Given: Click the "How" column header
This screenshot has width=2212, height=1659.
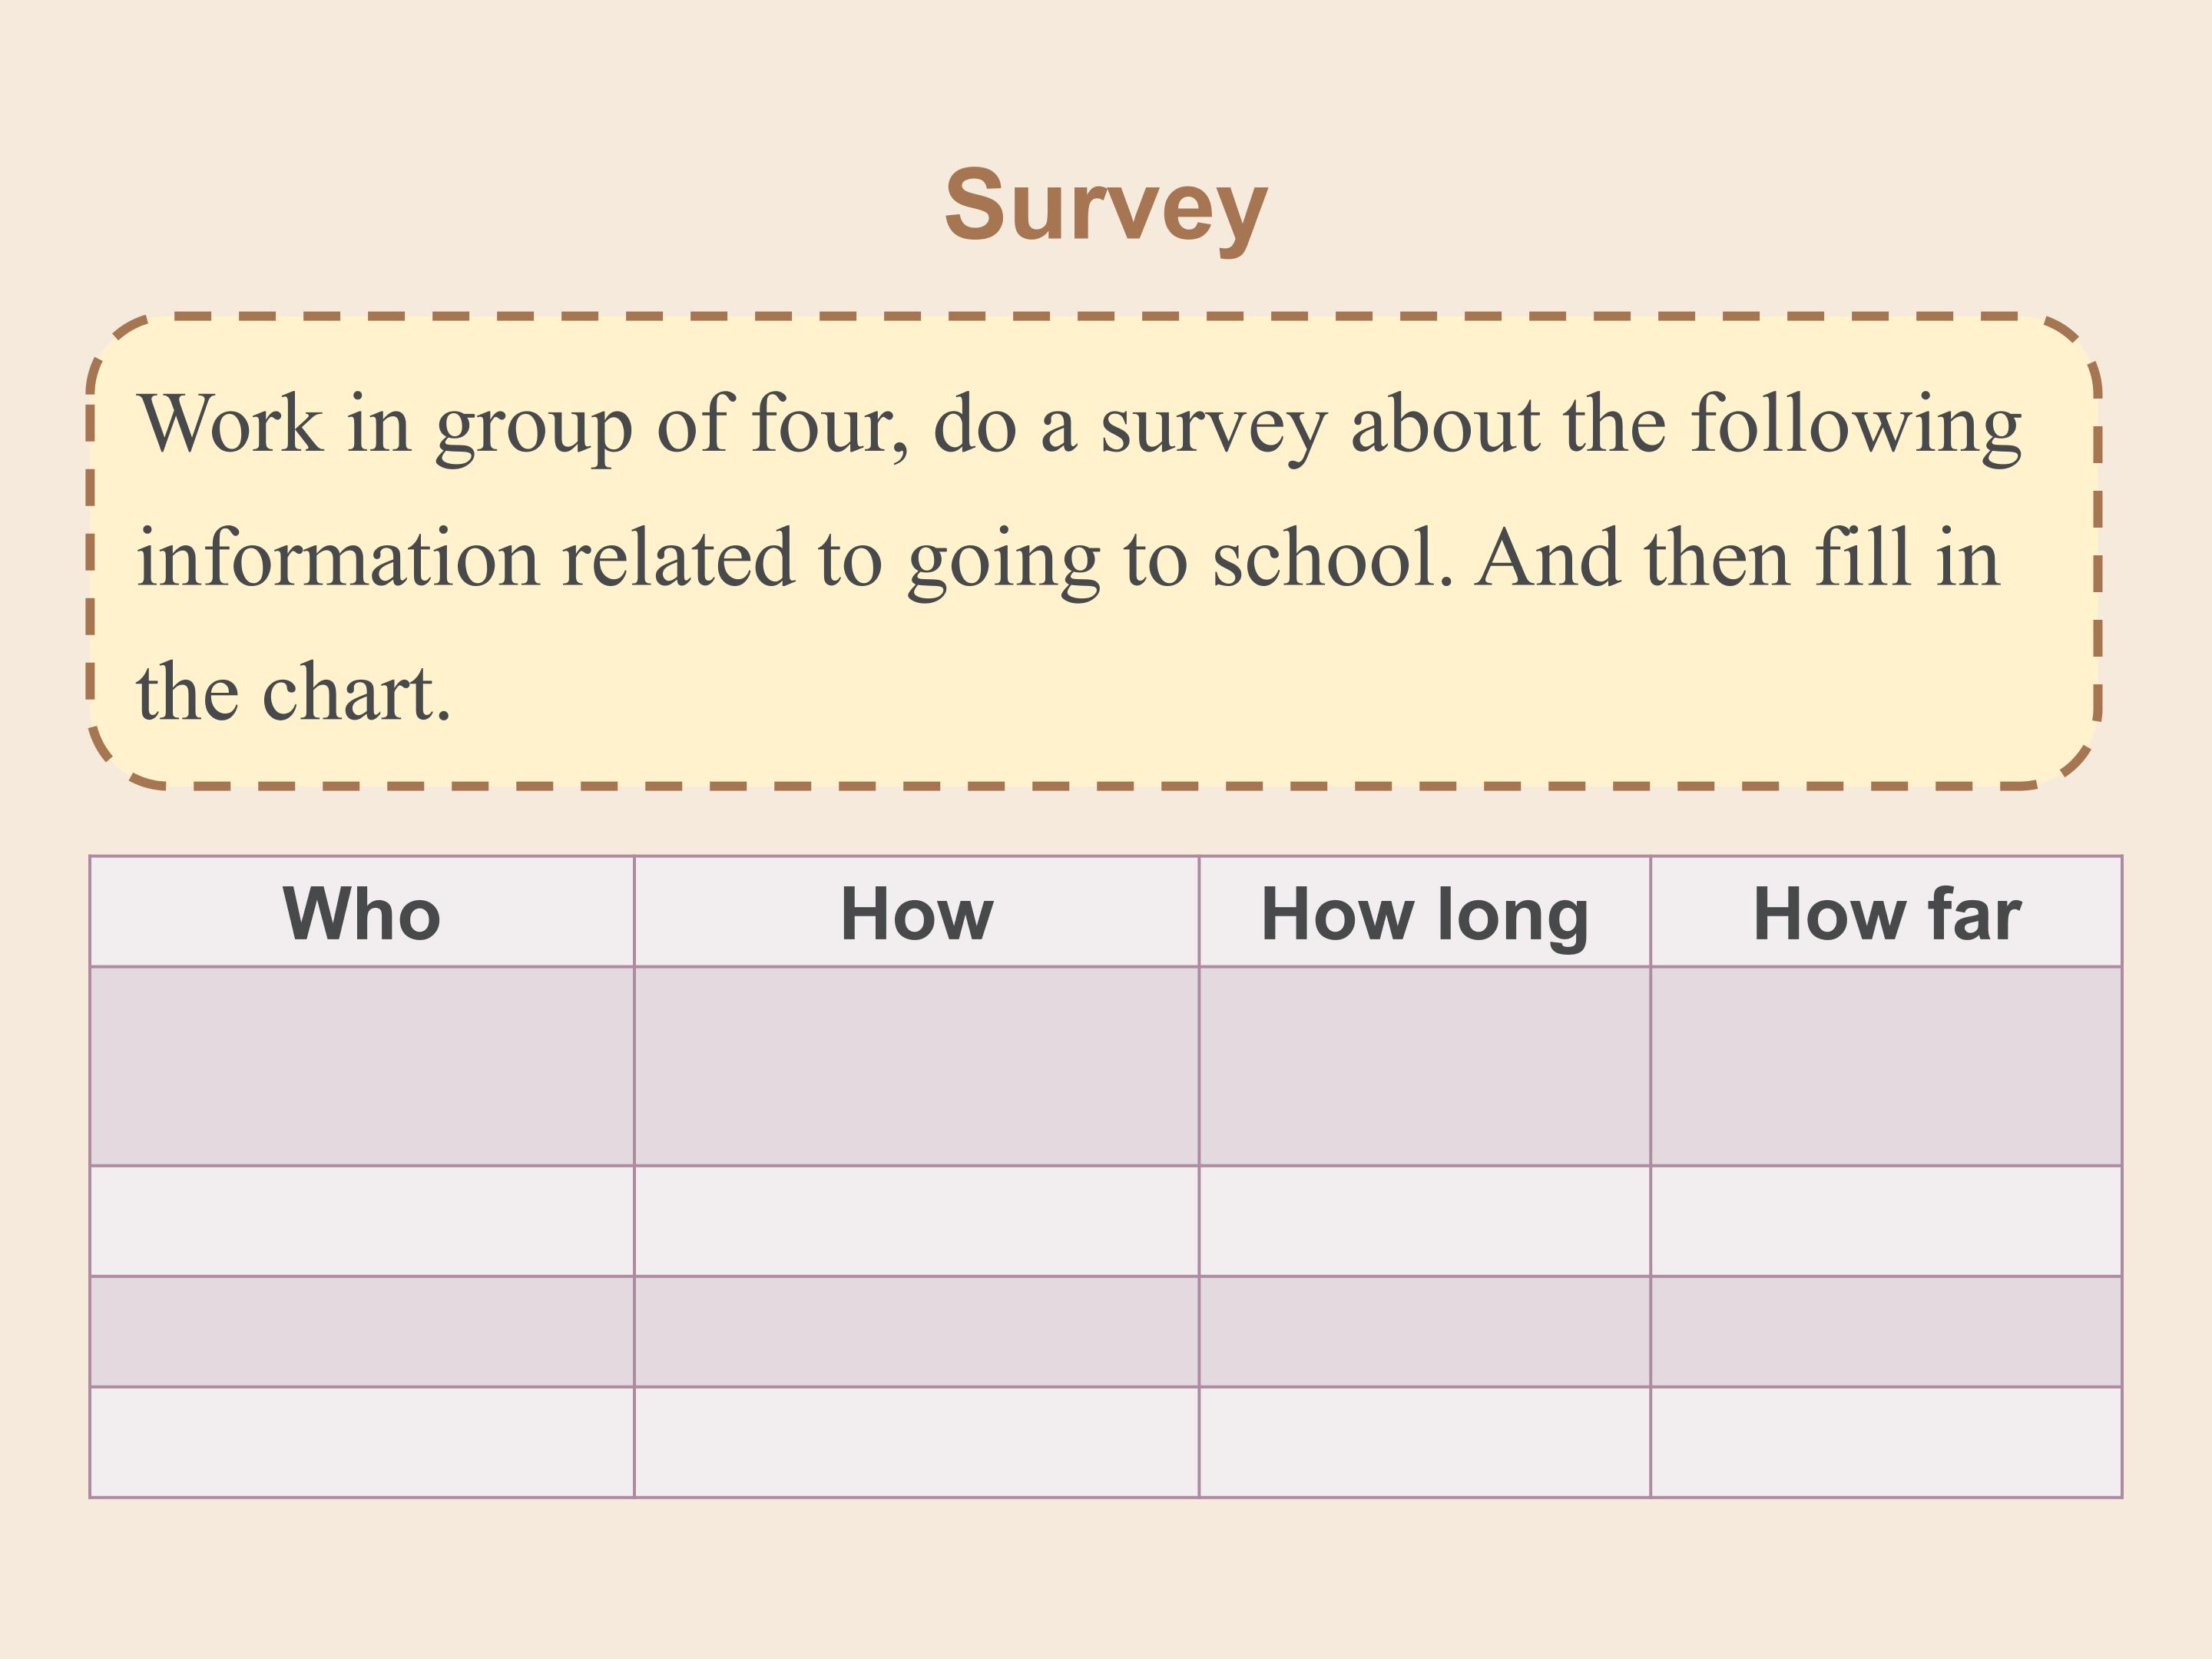Looking at the screenshot, I should pos(917,912).
